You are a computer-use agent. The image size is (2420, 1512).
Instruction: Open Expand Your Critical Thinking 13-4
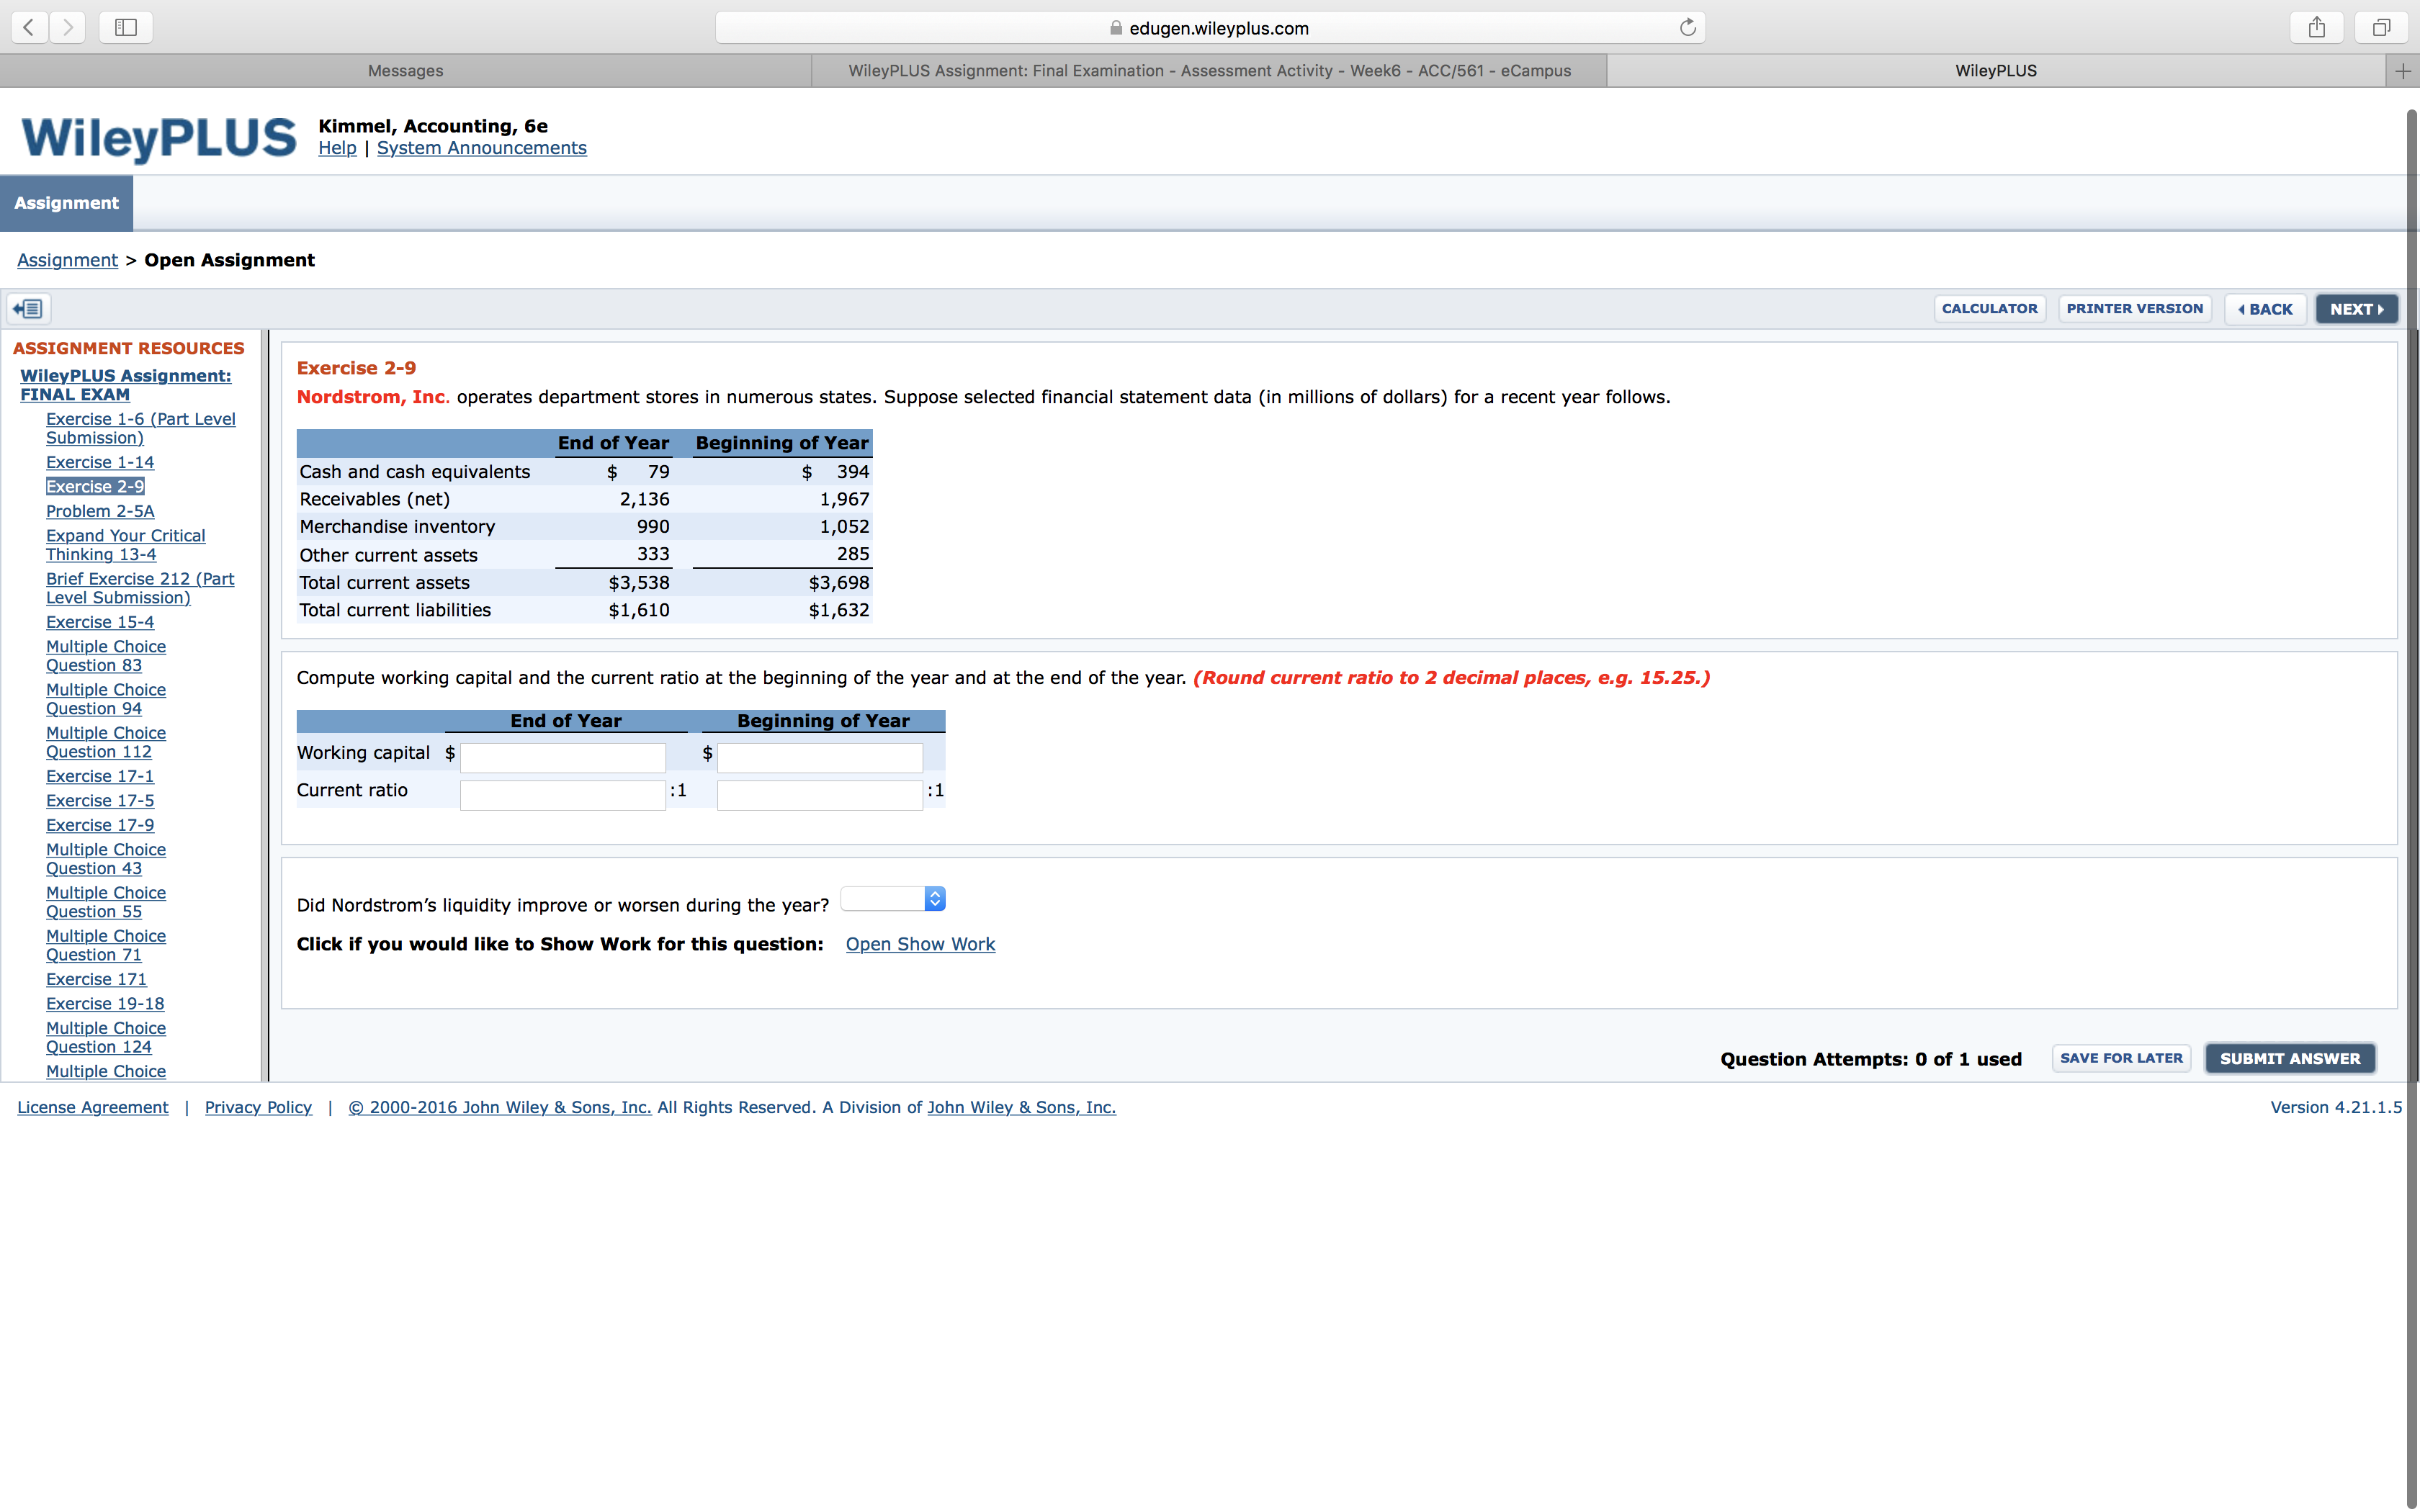[x=125, y=545]
